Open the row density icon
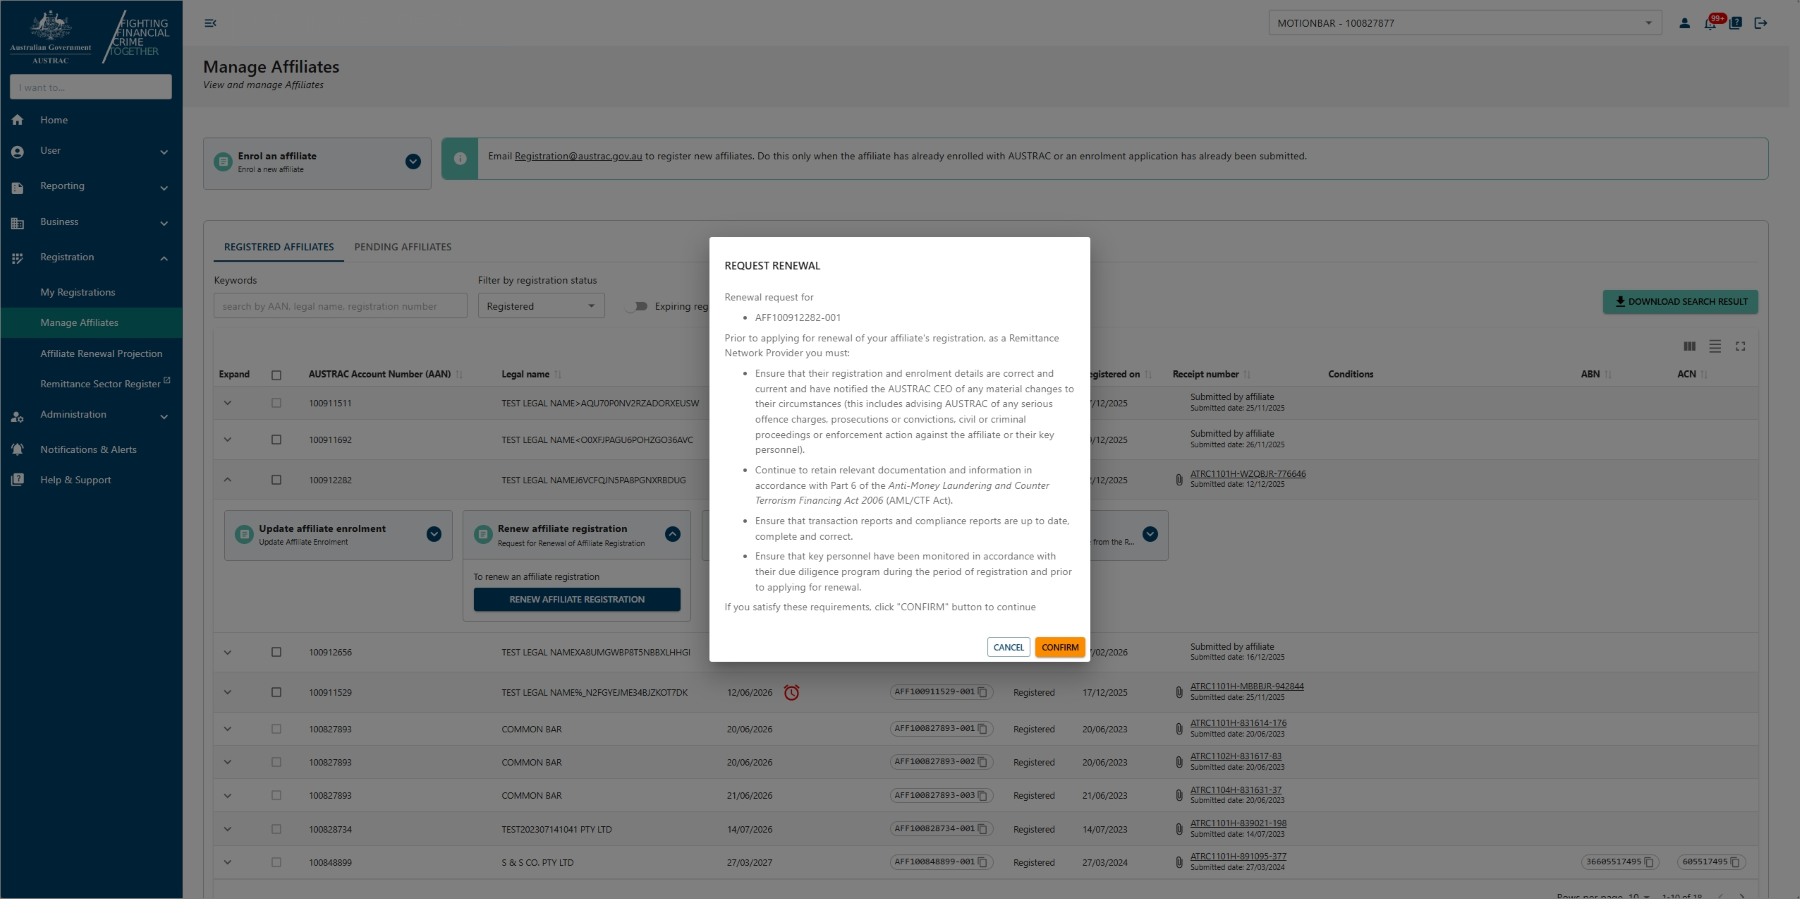 point(1715,346)
